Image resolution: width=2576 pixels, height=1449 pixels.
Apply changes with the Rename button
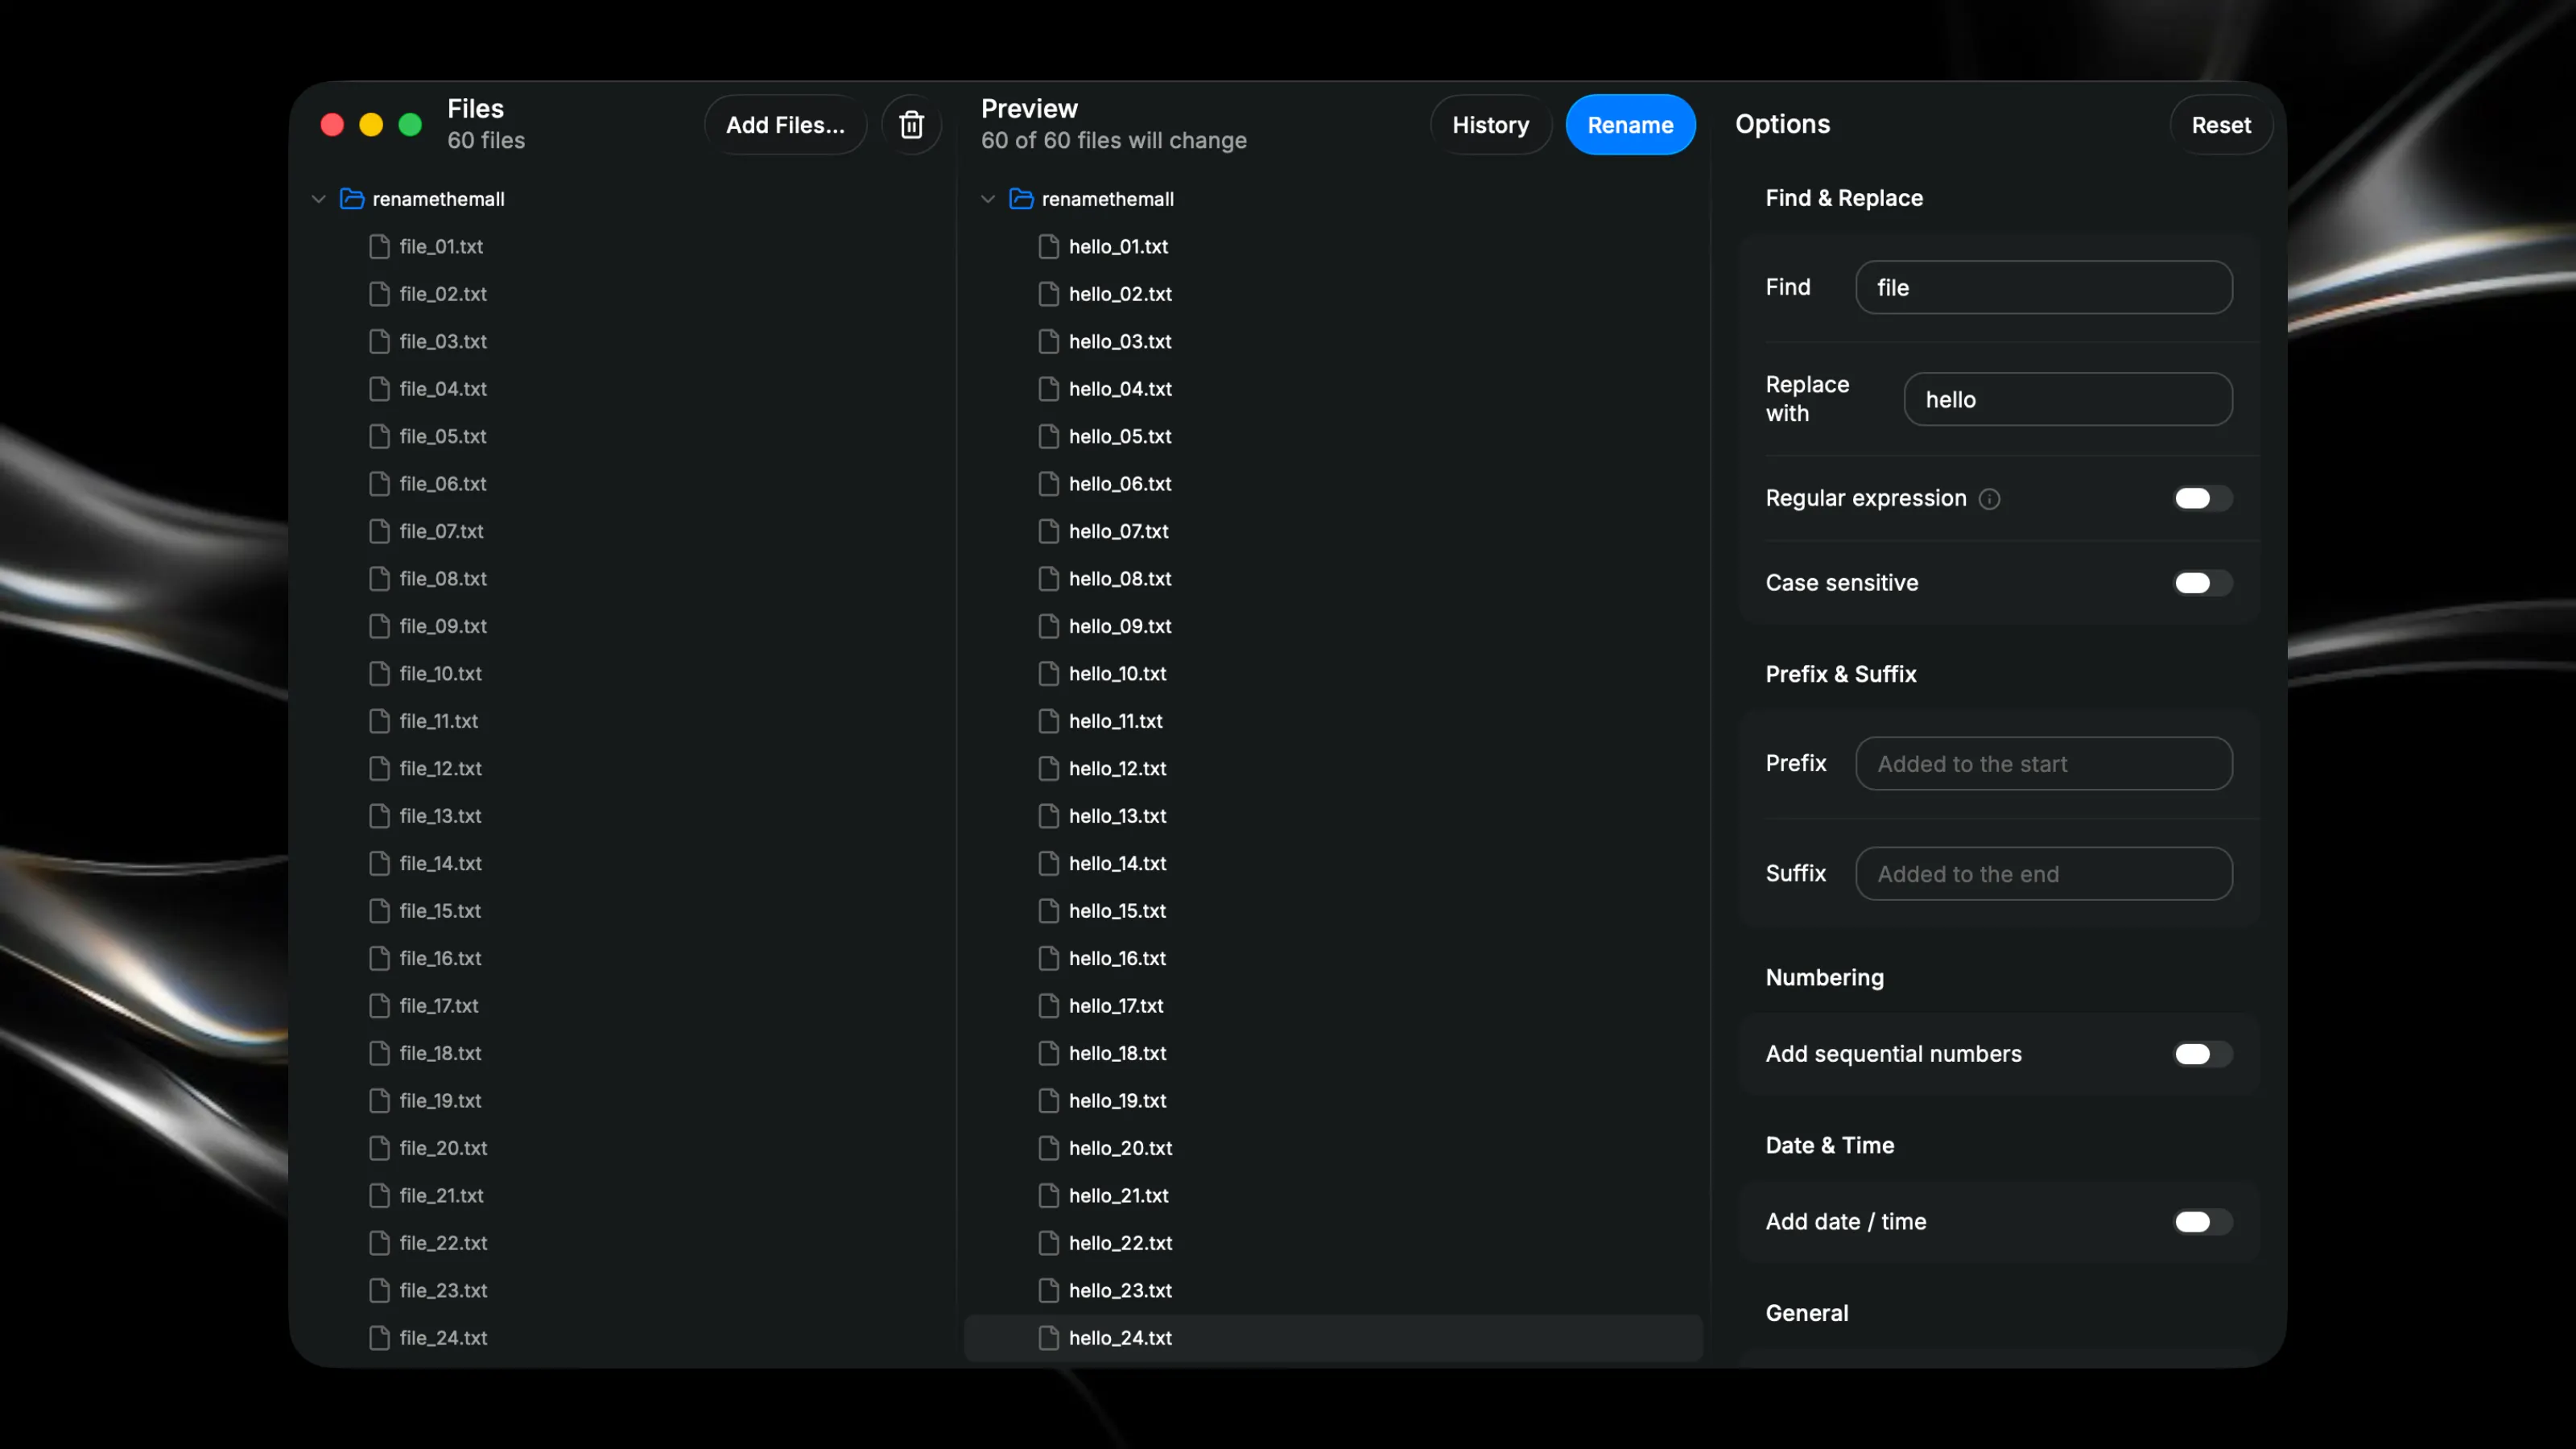coord(1630,125)
